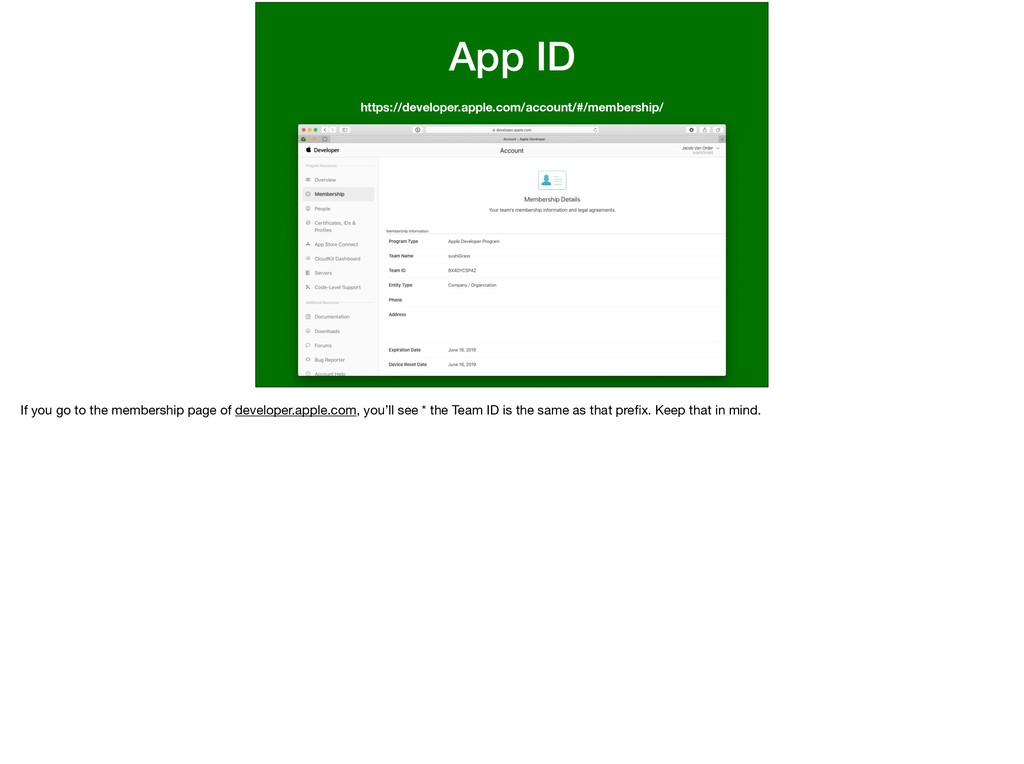Go back using Safari's back arrow
Viewport: 1024px width, 764px height.
tap(325, 130)
